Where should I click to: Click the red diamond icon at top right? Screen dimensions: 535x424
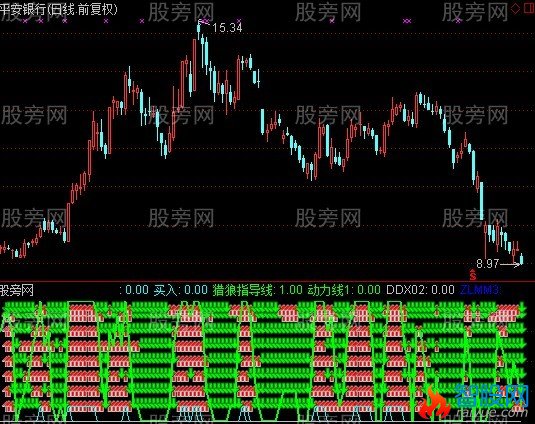[516, 9]
